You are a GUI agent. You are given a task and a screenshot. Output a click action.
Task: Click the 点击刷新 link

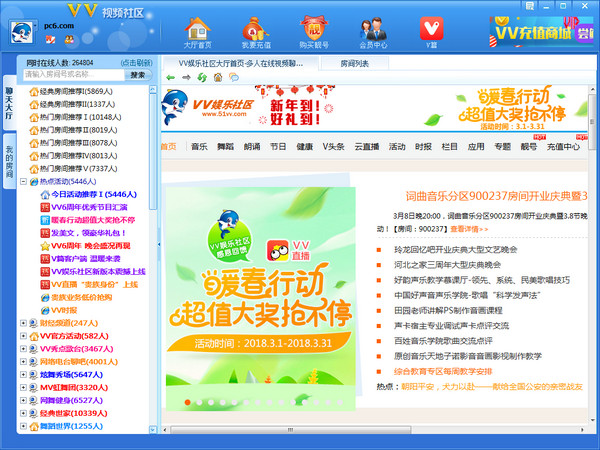pyautogui.click(x=136, y=63)
